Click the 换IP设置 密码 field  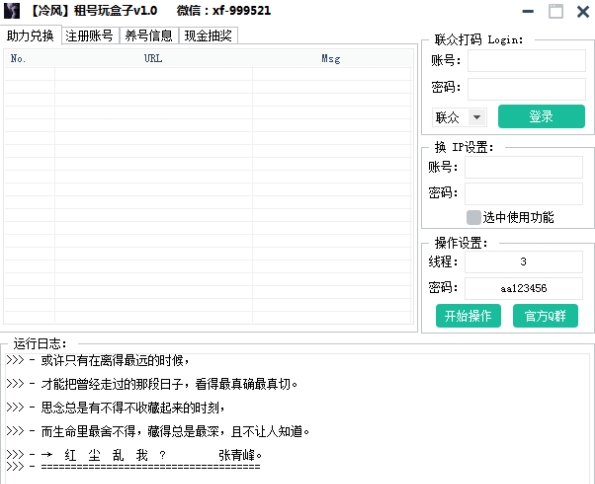(x=524, y=194)
